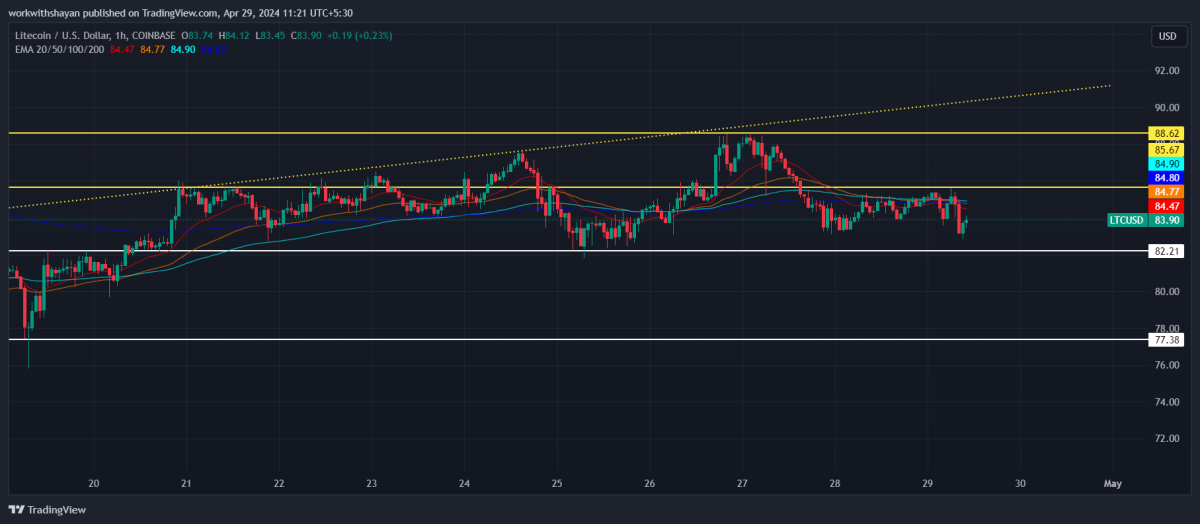
Task: Select the yellow 88.62 price level label
Action: click(x=1166, y=133)
